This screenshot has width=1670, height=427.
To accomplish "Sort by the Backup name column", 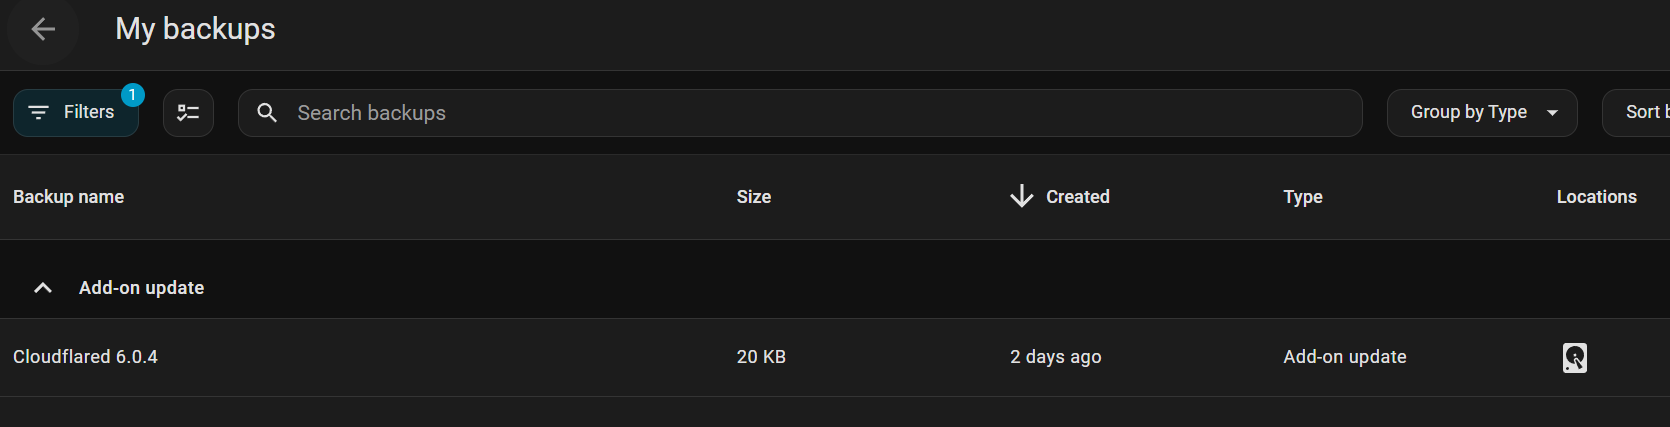I will (68, 197).
